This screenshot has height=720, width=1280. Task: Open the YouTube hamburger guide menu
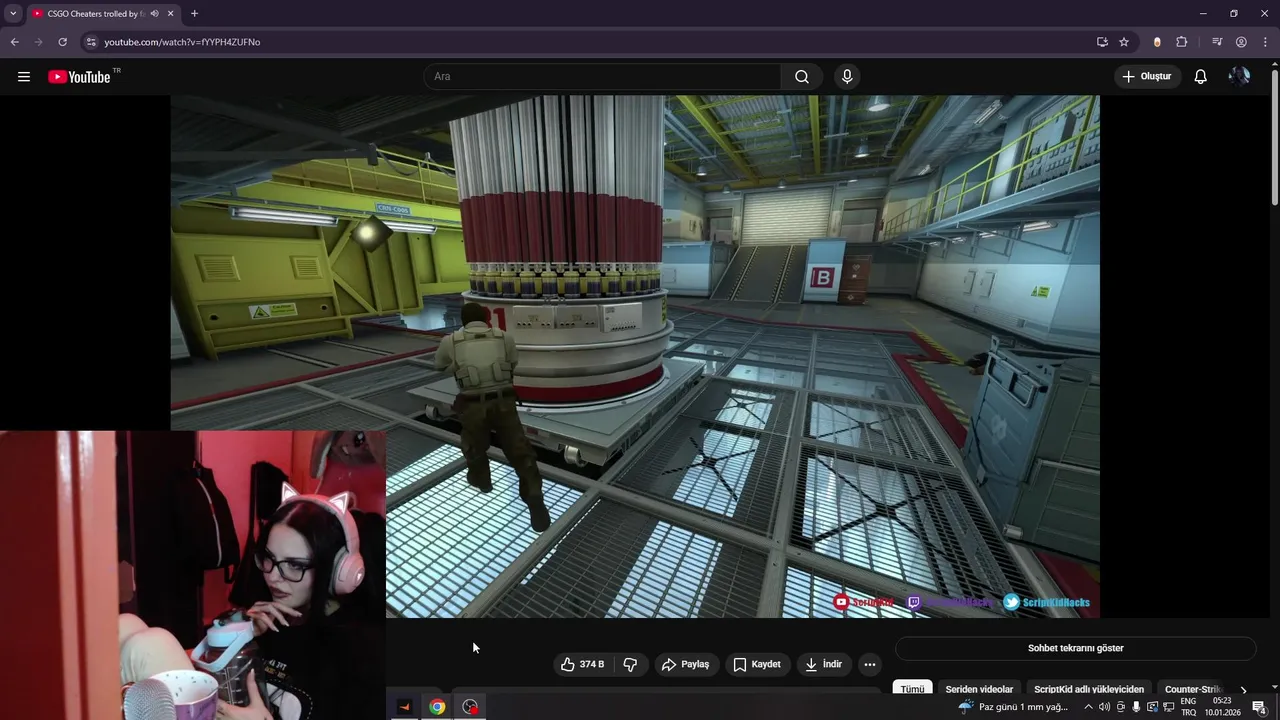point(24,77)
